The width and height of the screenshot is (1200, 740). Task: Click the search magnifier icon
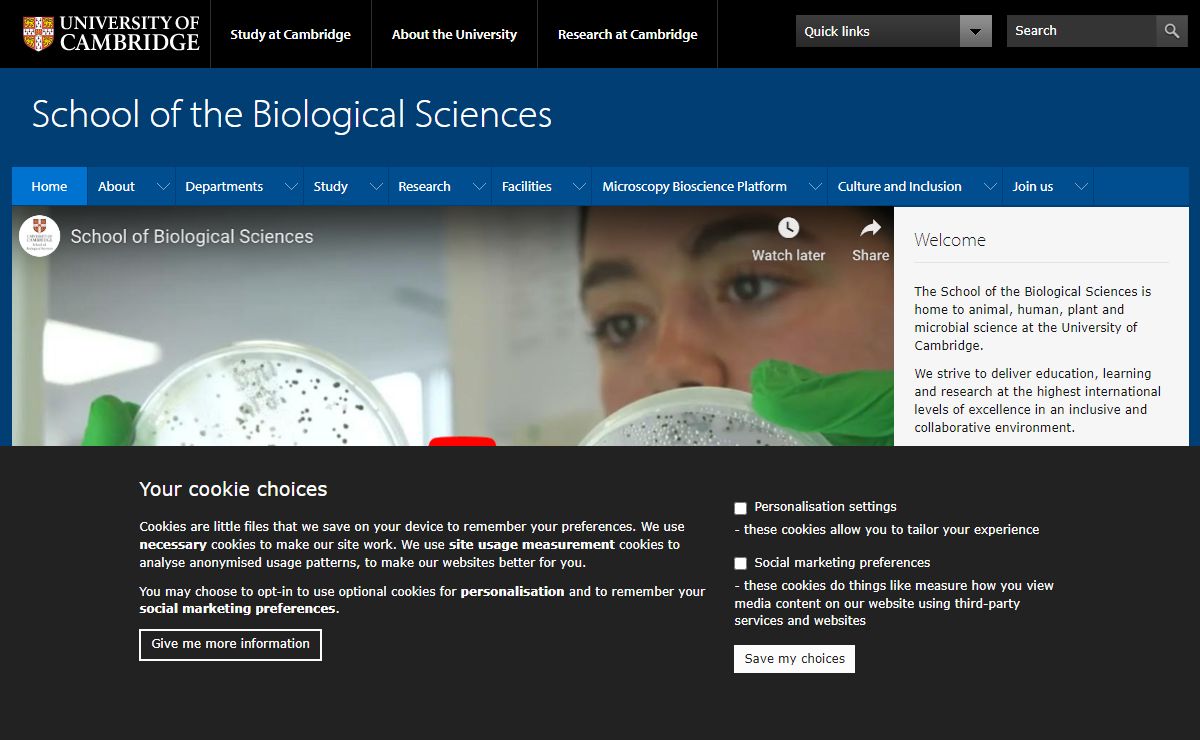click(1172, 31)
